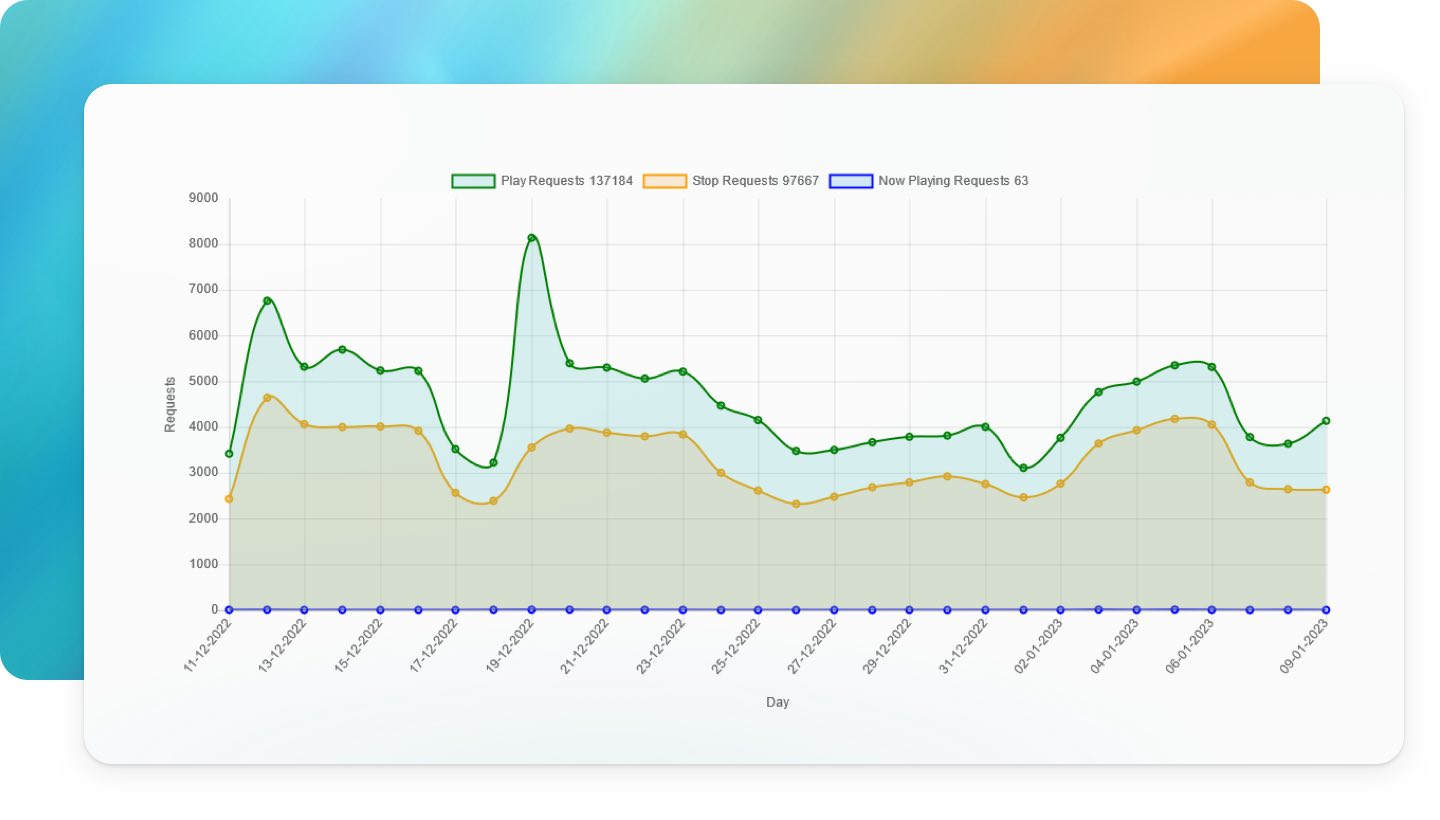Select the Play Requests point on 09-01-2023

click(1326, 421)
